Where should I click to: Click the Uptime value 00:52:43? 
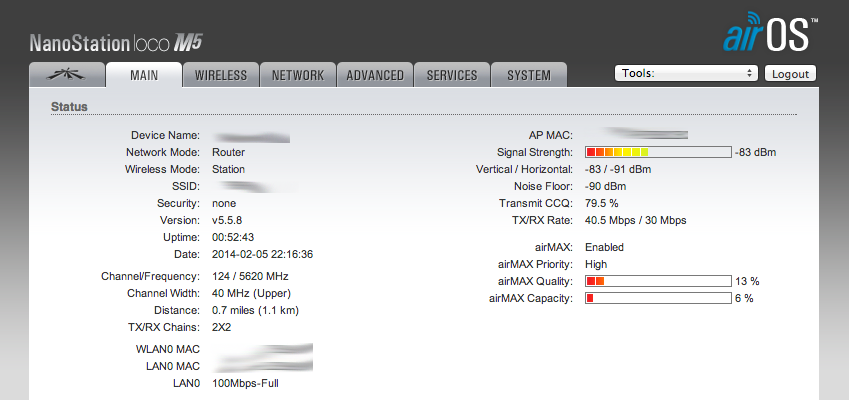[233, 237]
